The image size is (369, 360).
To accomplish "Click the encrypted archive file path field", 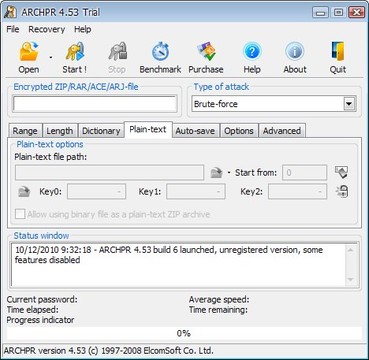I will pos(95,104).
